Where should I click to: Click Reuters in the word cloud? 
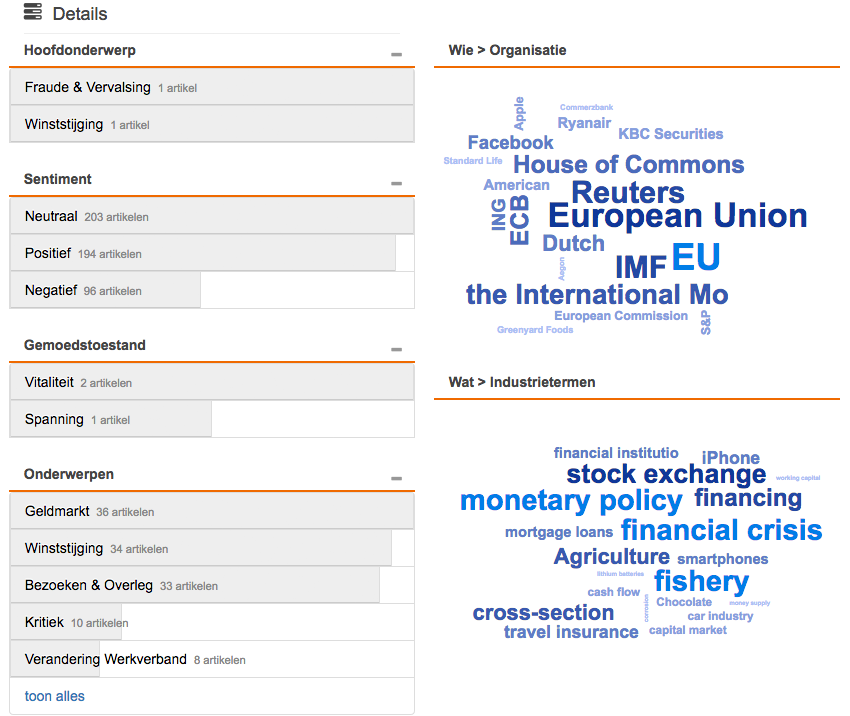point(628,192)
